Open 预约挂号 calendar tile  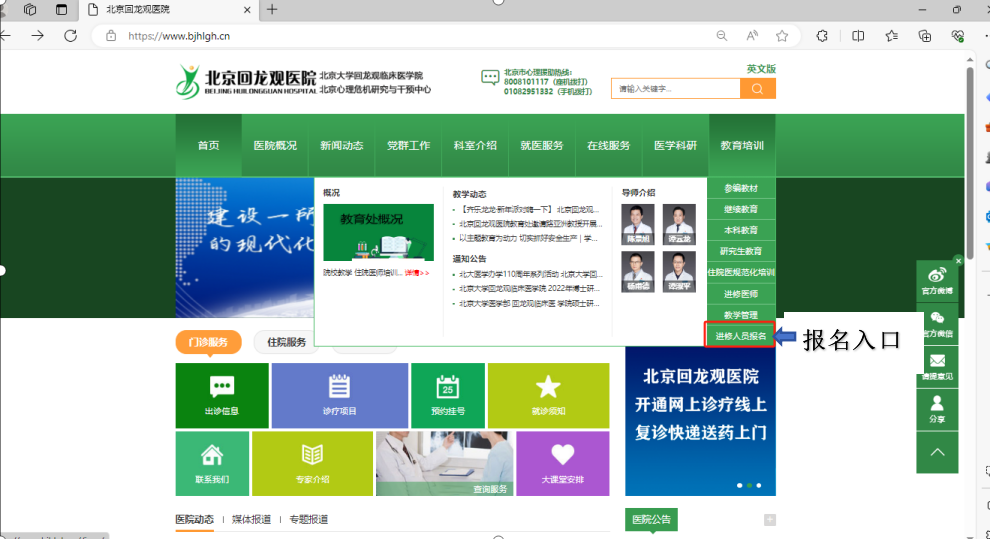(x=447, y=395)
